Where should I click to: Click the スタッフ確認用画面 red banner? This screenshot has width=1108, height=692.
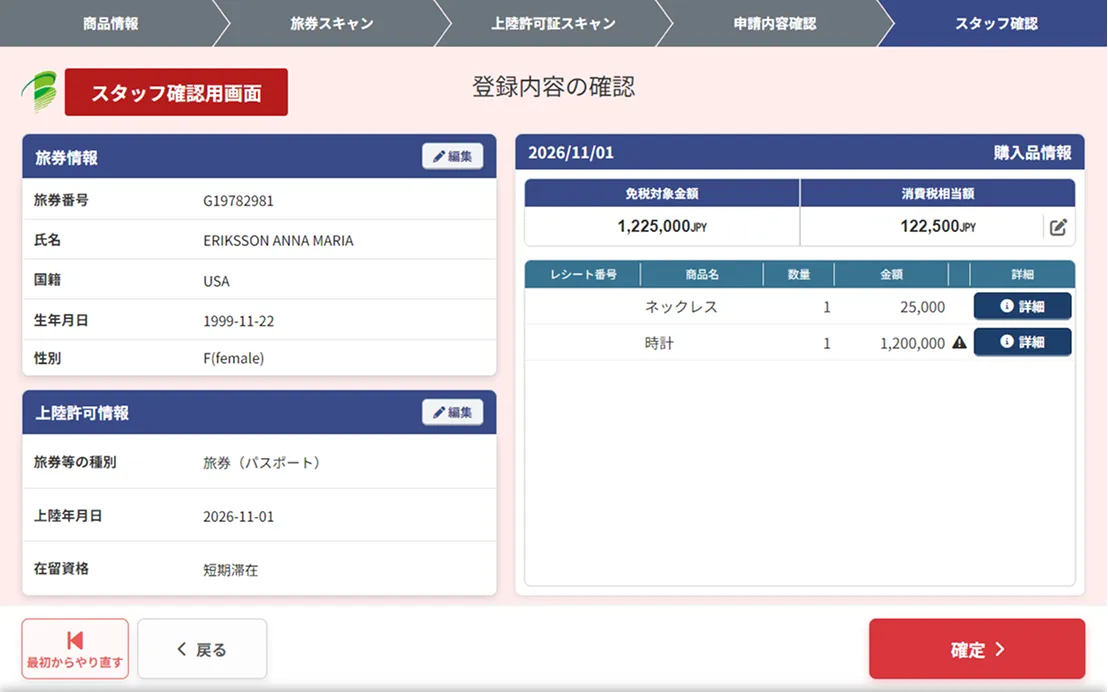coord(176,93)
